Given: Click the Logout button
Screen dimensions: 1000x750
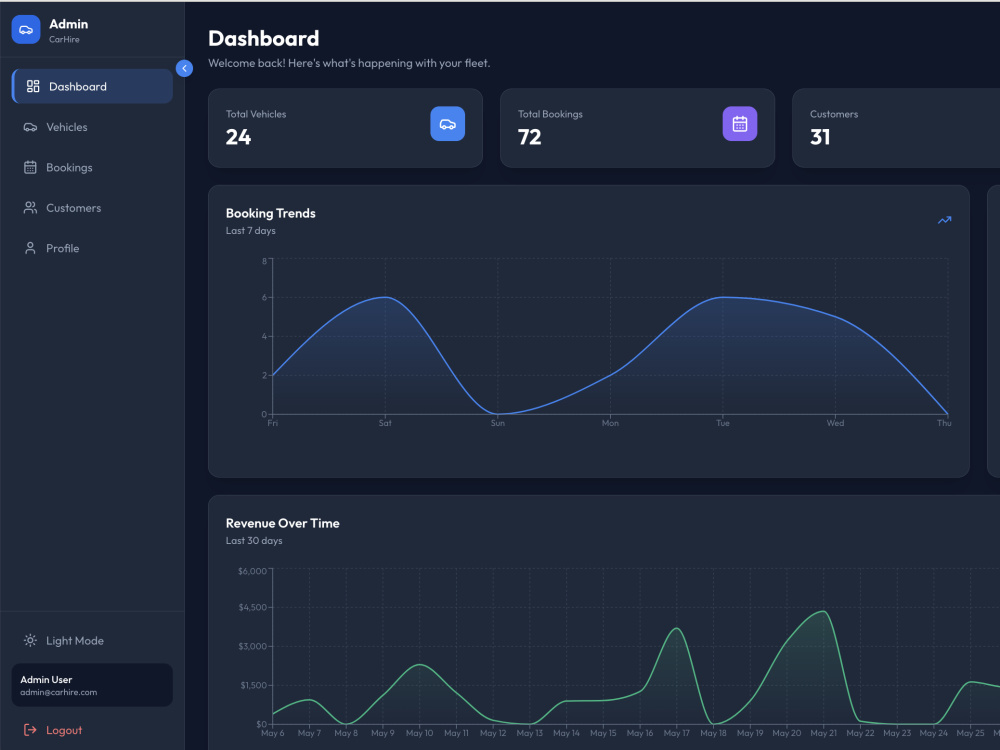Looking at the screenshot, I should [92, 730].
